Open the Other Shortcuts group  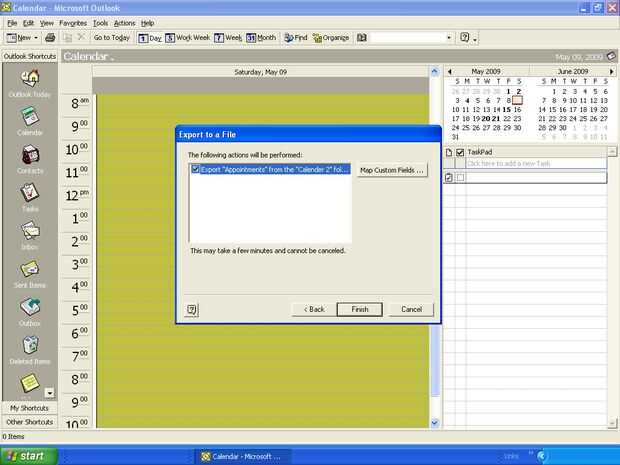point(29,422)
